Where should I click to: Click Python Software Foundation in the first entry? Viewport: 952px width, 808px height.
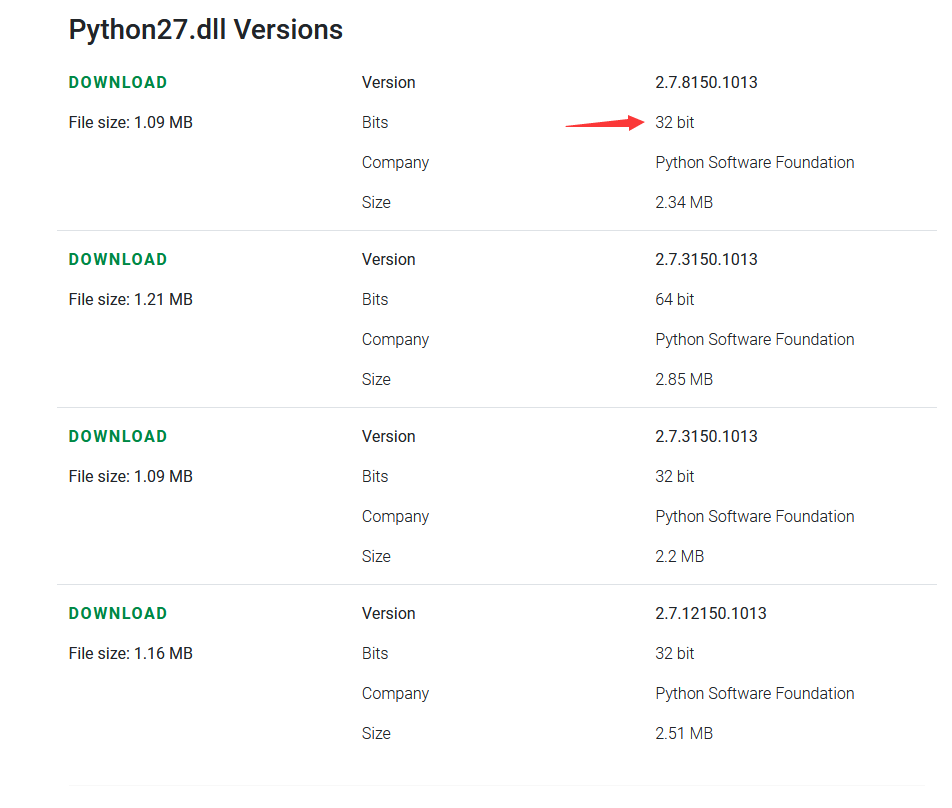[754, 162]
